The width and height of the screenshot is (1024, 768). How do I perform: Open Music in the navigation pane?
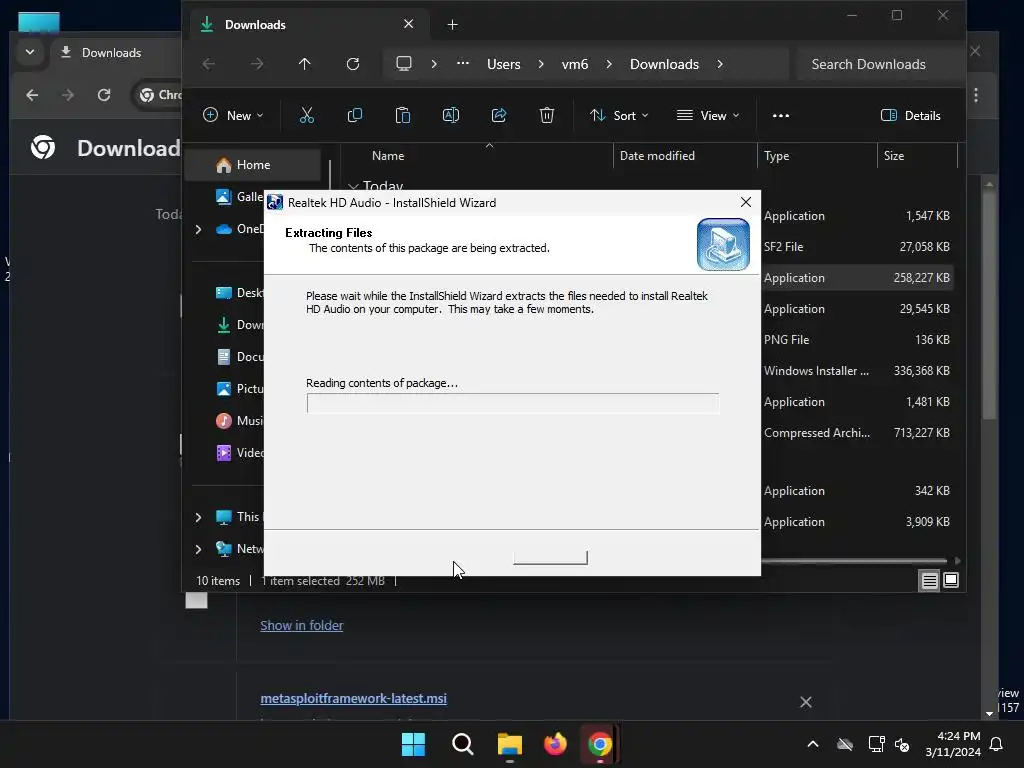pyautogui.click(x=239, y=421)
